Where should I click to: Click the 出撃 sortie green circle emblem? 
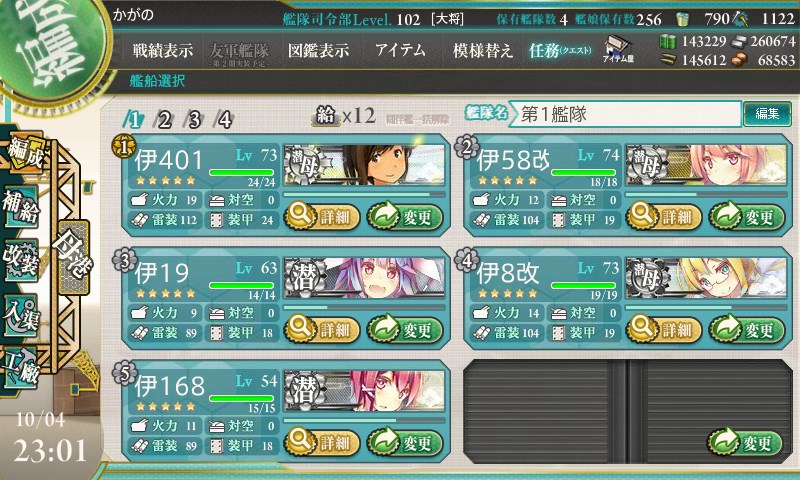click(x=50, y=48)
